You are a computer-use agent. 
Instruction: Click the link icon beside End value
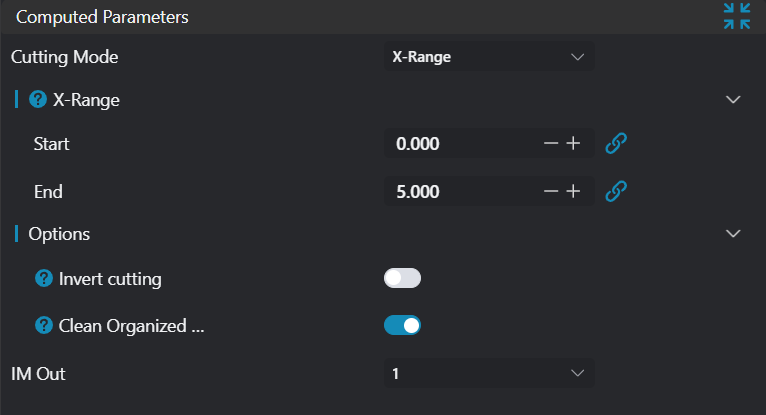tap(617, 190)
